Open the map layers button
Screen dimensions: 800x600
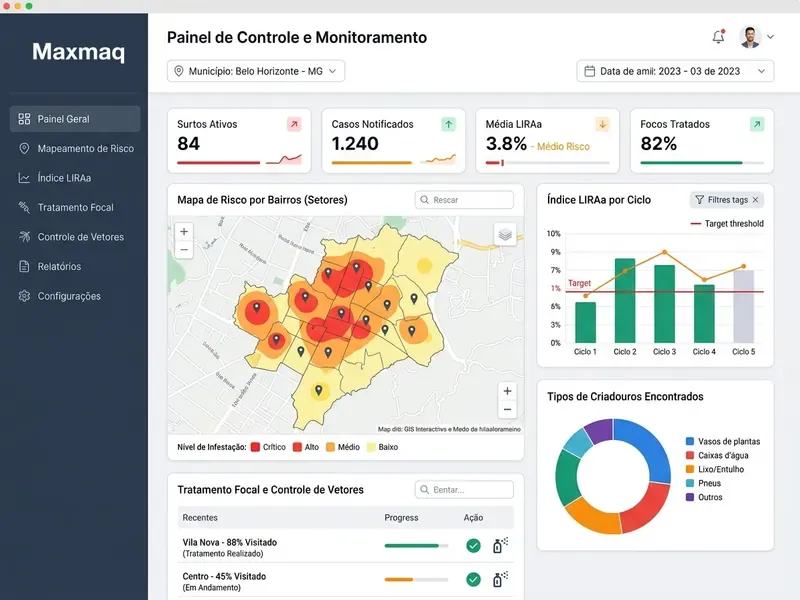[505, 235]
